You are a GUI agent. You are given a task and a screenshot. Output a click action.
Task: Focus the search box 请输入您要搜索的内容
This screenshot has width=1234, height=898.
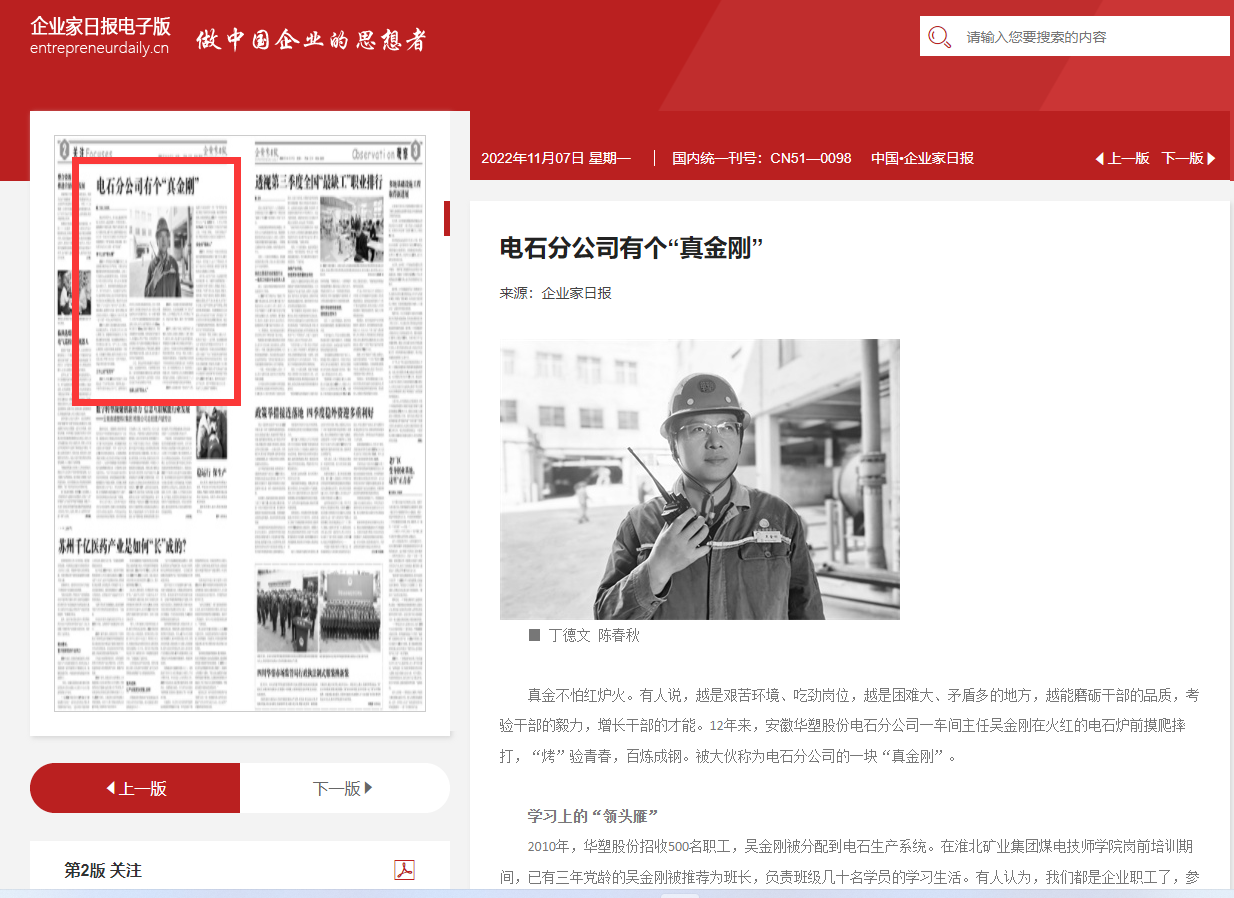(1090, 37)
